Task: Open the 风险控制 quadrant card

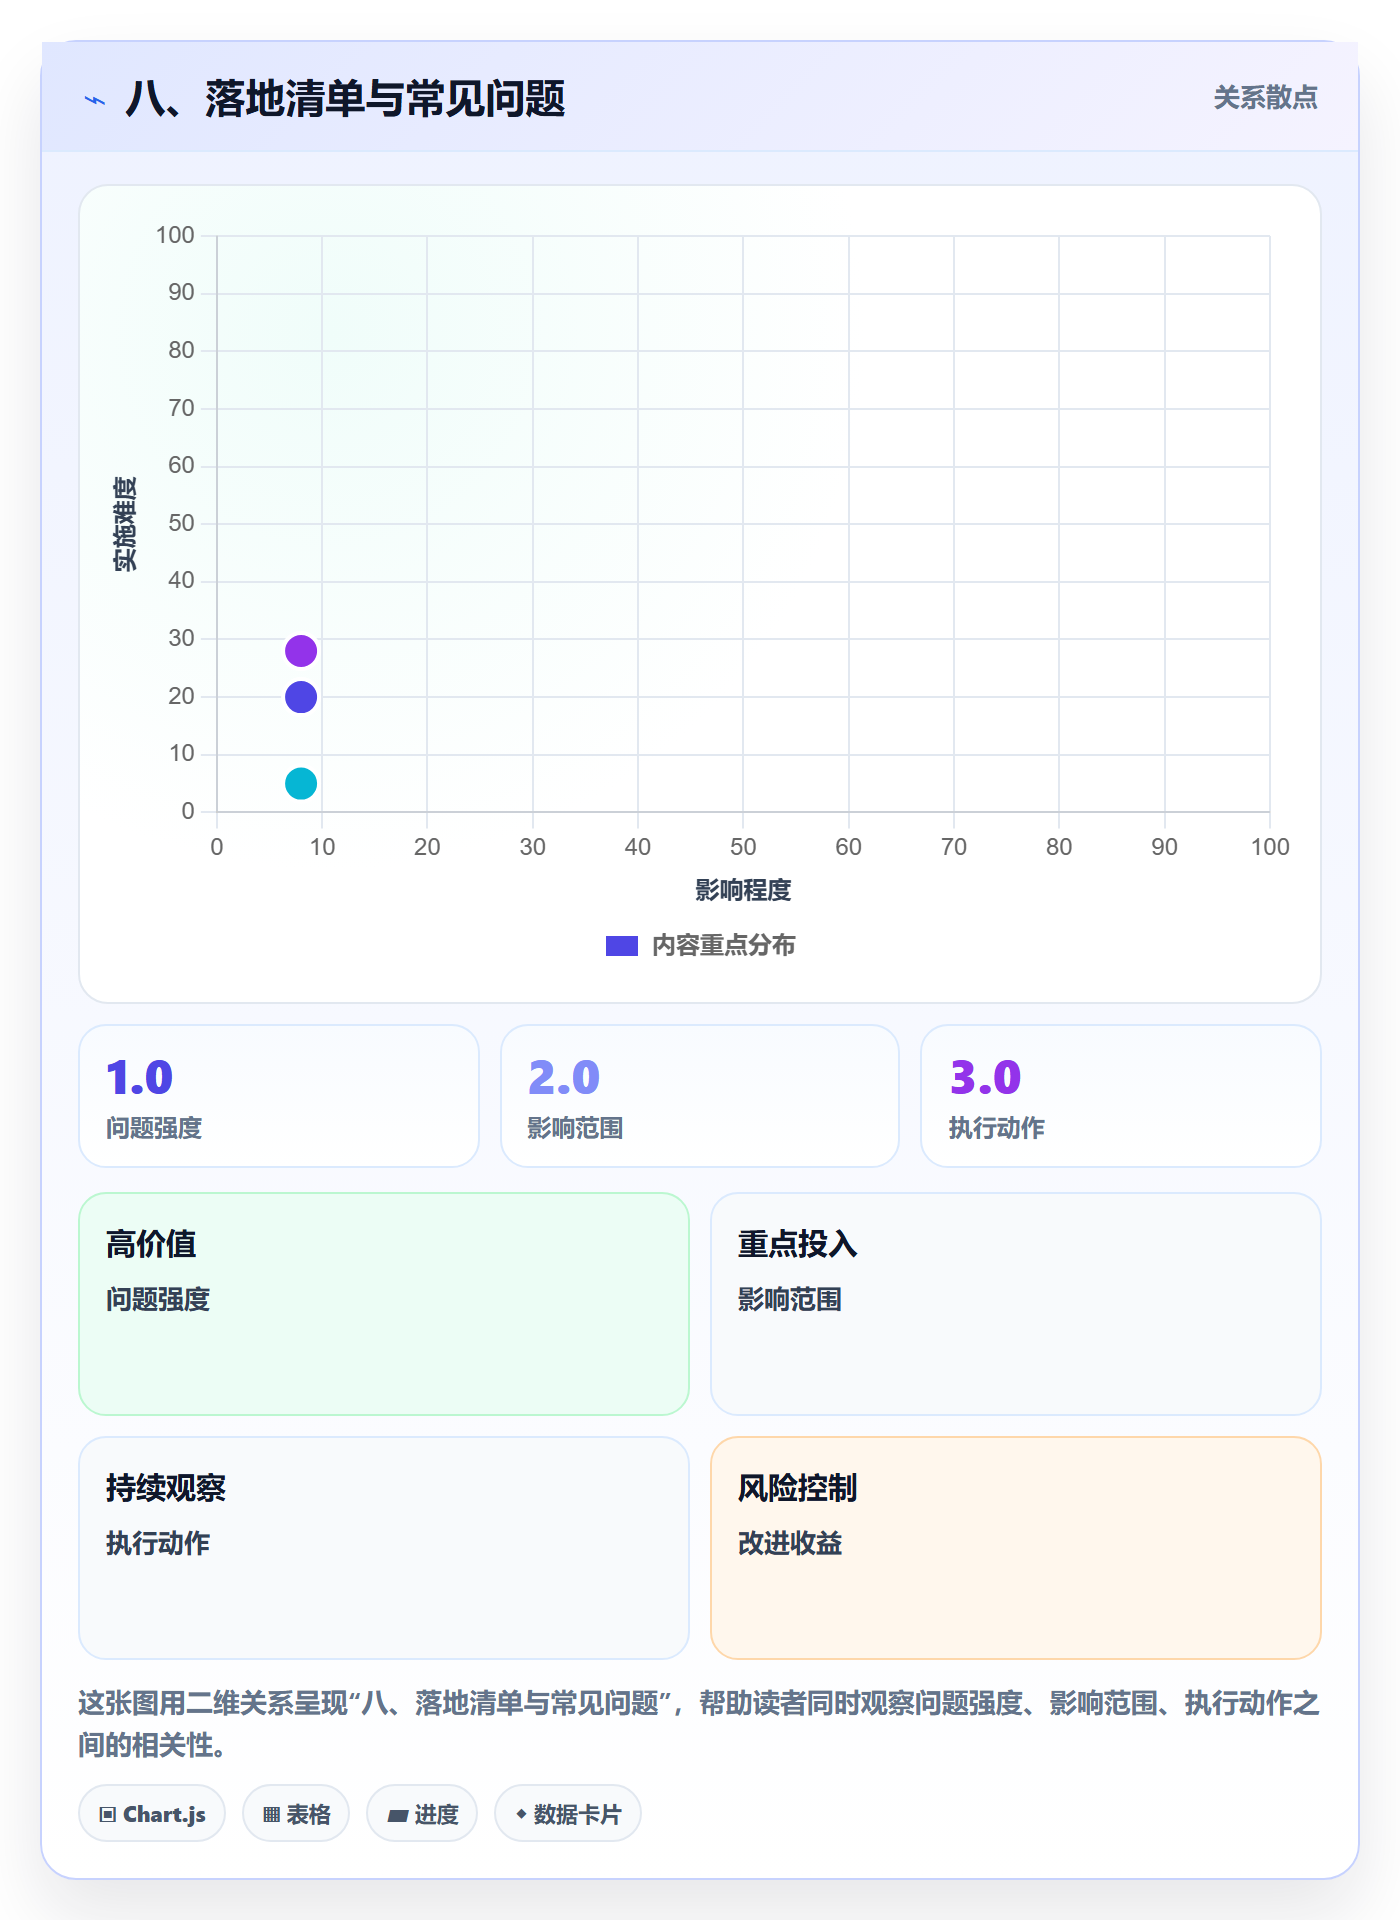Action: (x=1016, y=1548)
